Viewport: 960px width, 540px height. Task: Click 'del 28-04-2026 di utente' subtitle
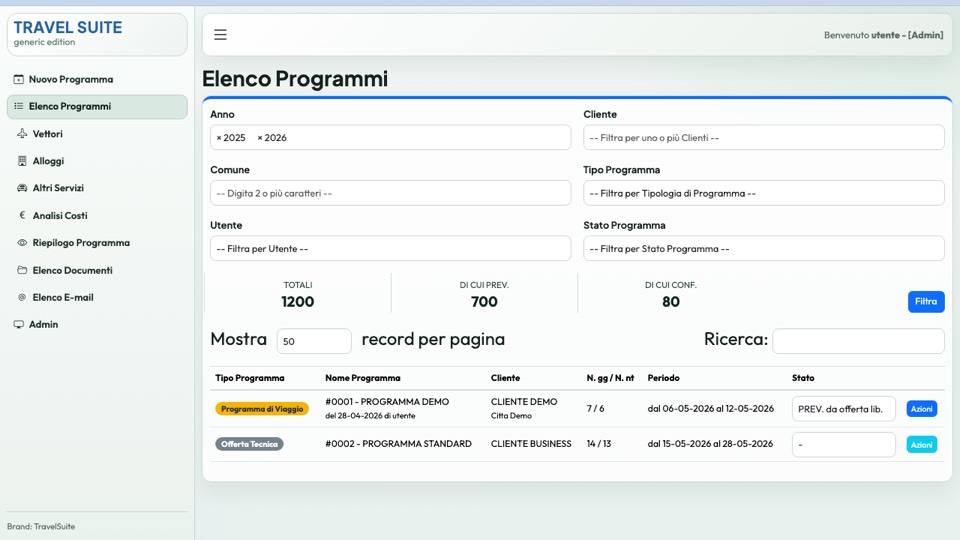coord(370,416)
